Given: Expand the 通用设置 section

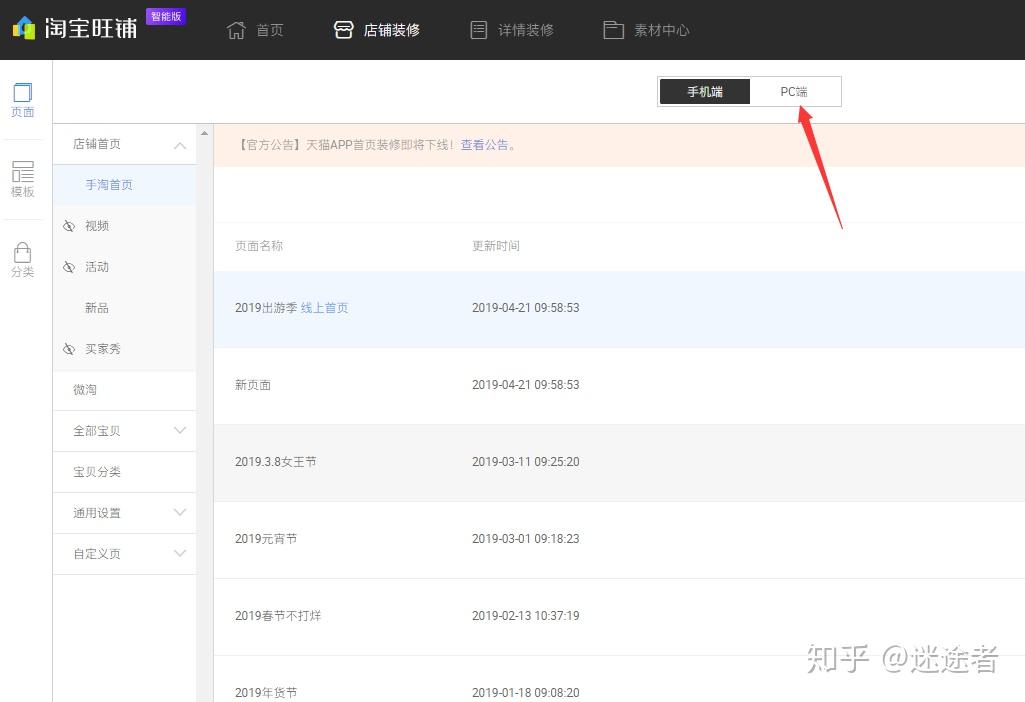Looking at the screenshot, I should click(179, 512).
